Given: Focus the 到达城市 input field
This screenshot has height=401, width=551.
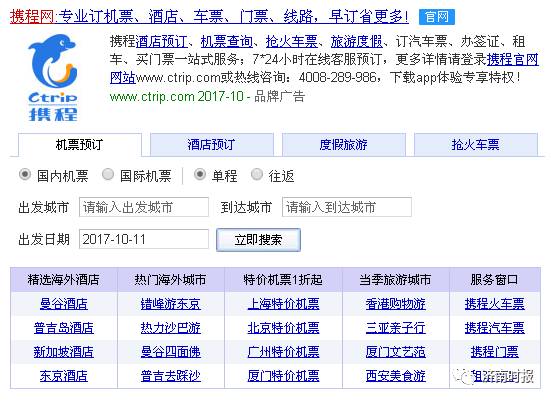Looking at the screenshot, I should coord(347,207).
